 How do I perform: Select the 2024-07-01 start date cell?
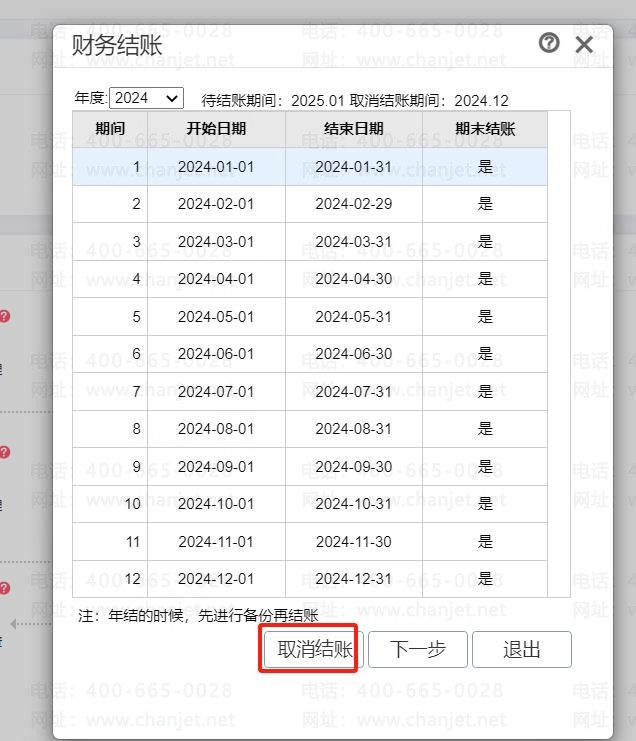tap(216, 392)
